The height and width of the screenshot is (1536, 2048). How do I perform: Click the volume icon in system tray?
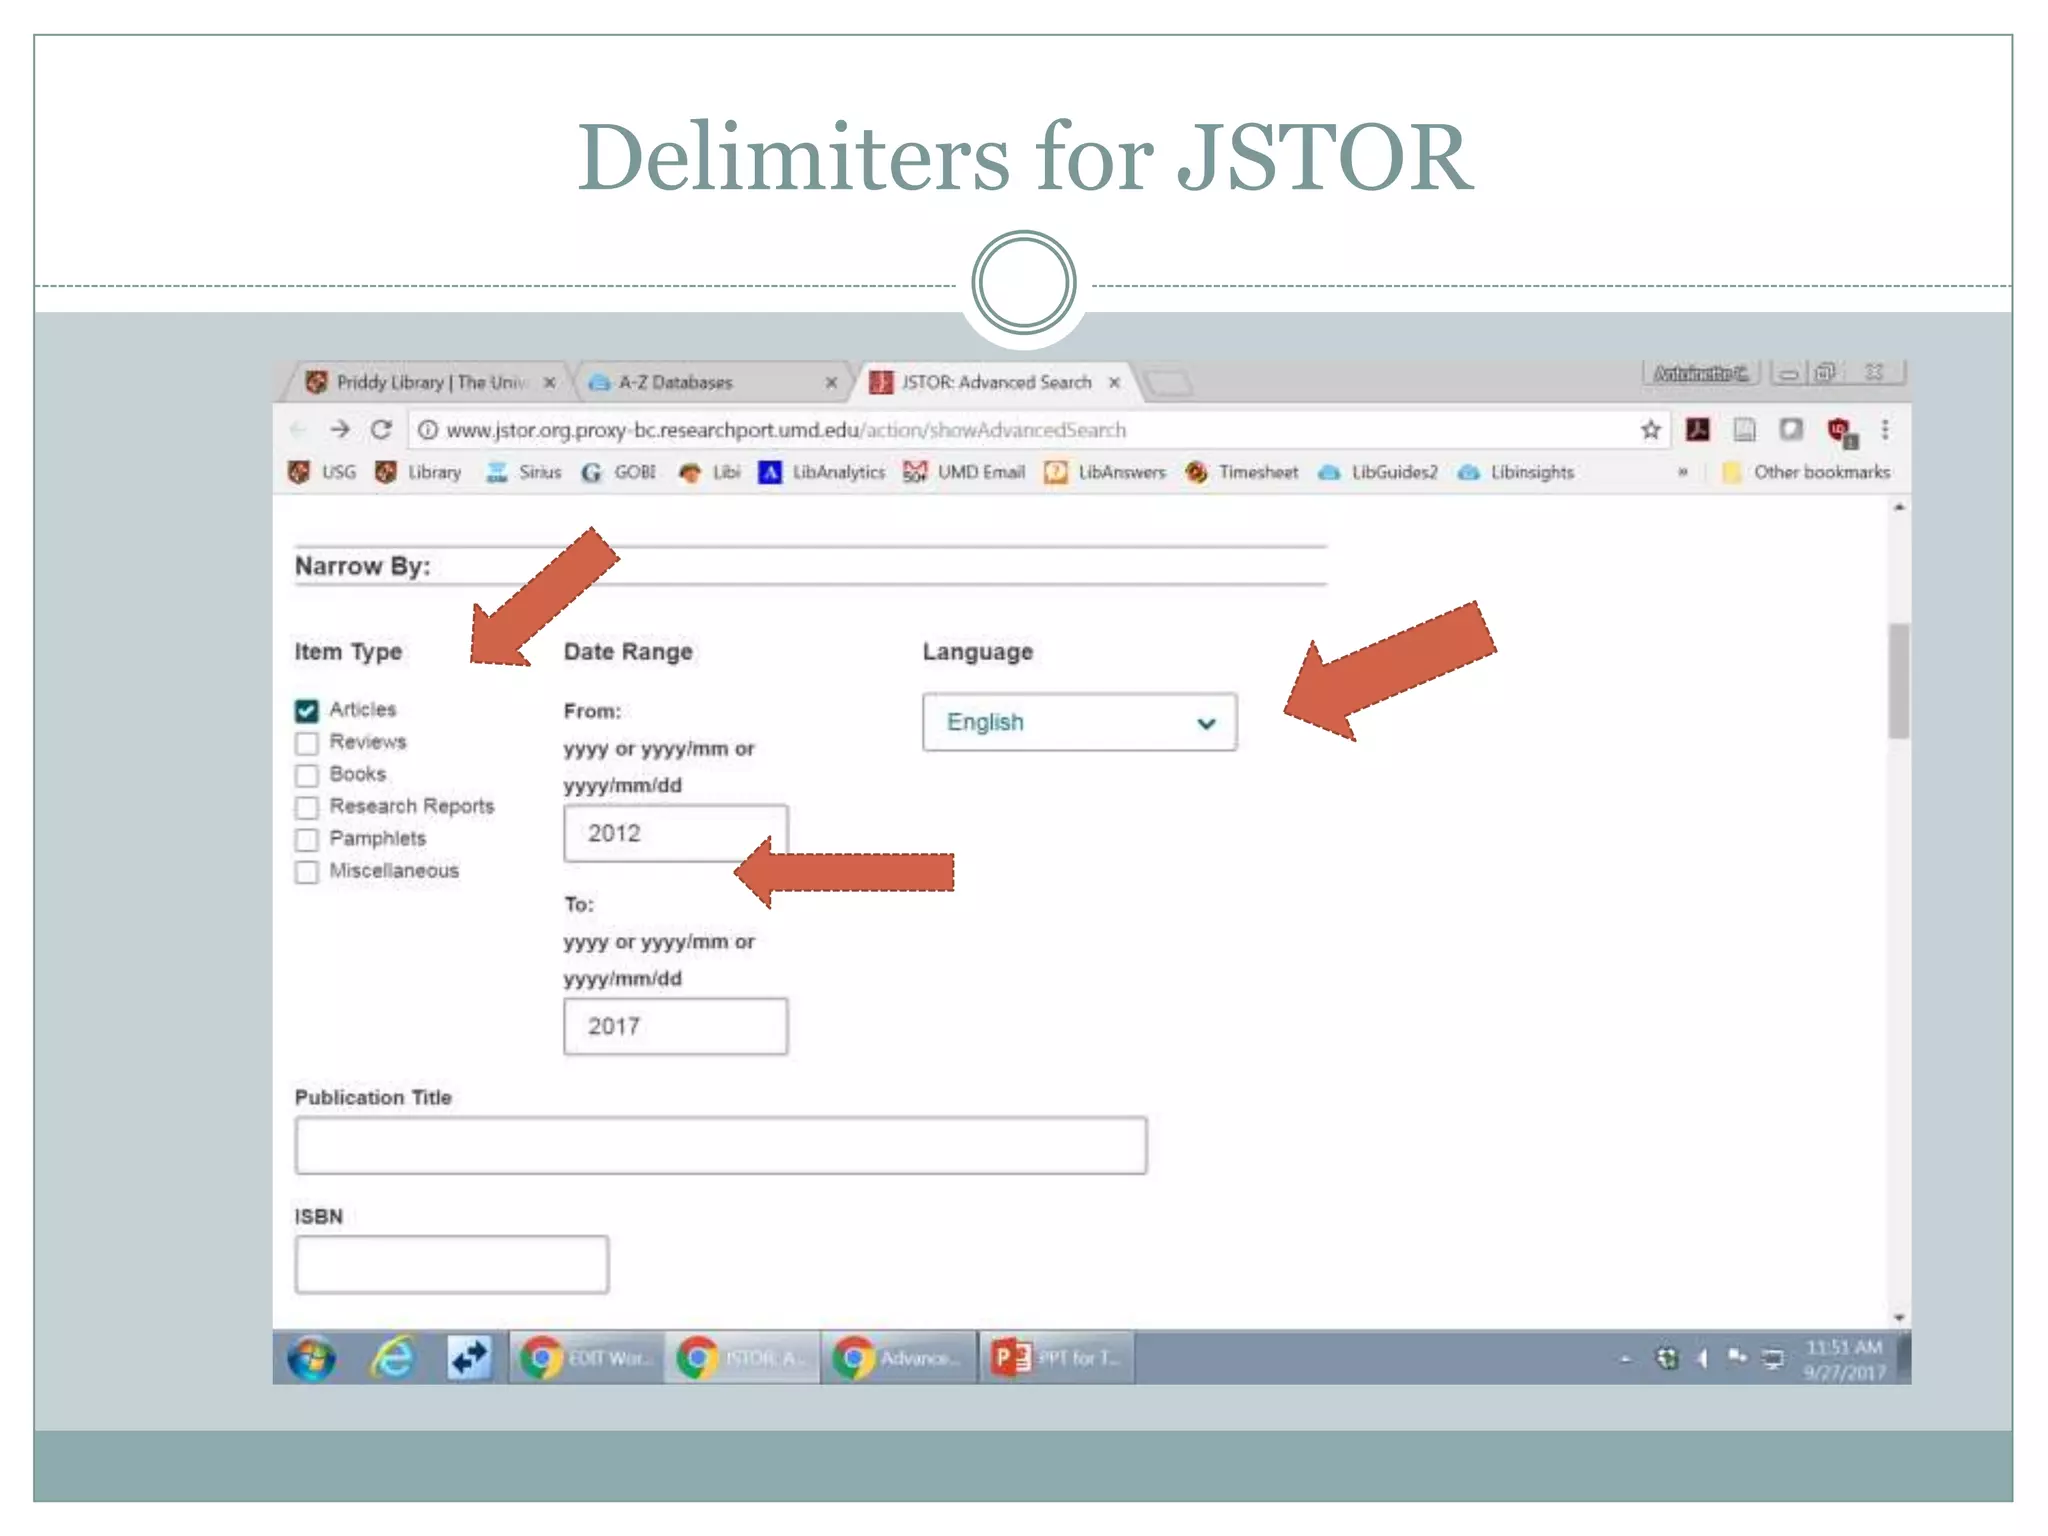(x=1702, y=1358)
